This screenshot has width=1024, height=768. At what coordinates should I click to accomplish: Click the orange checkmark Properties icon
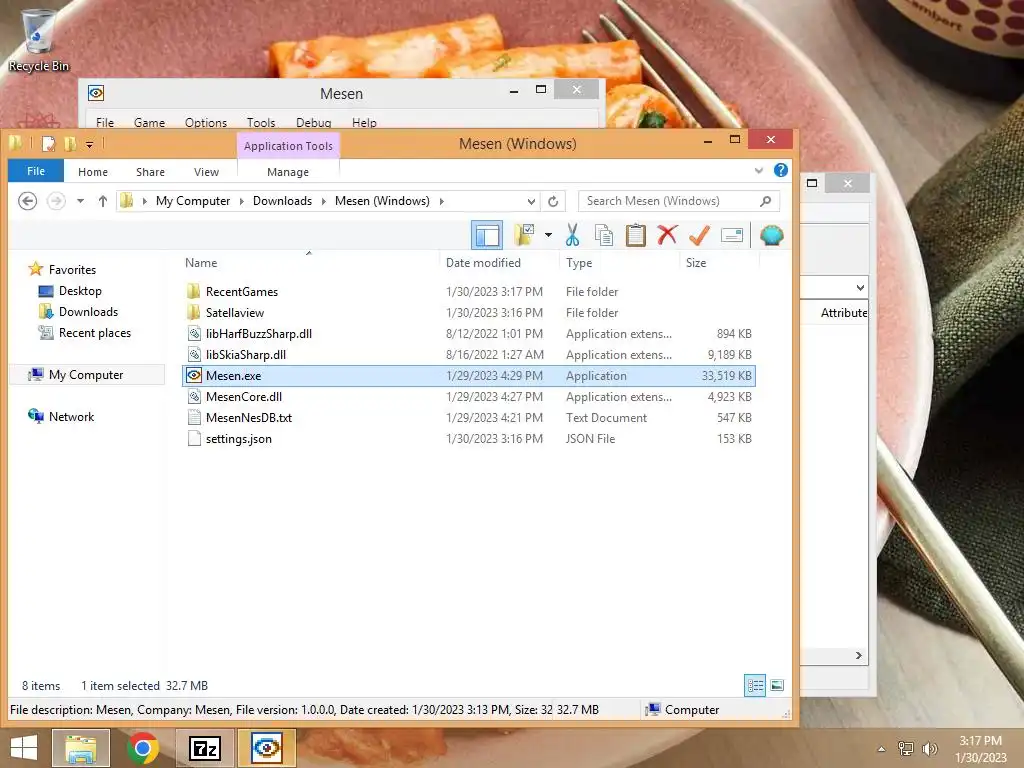click(699, 235)
